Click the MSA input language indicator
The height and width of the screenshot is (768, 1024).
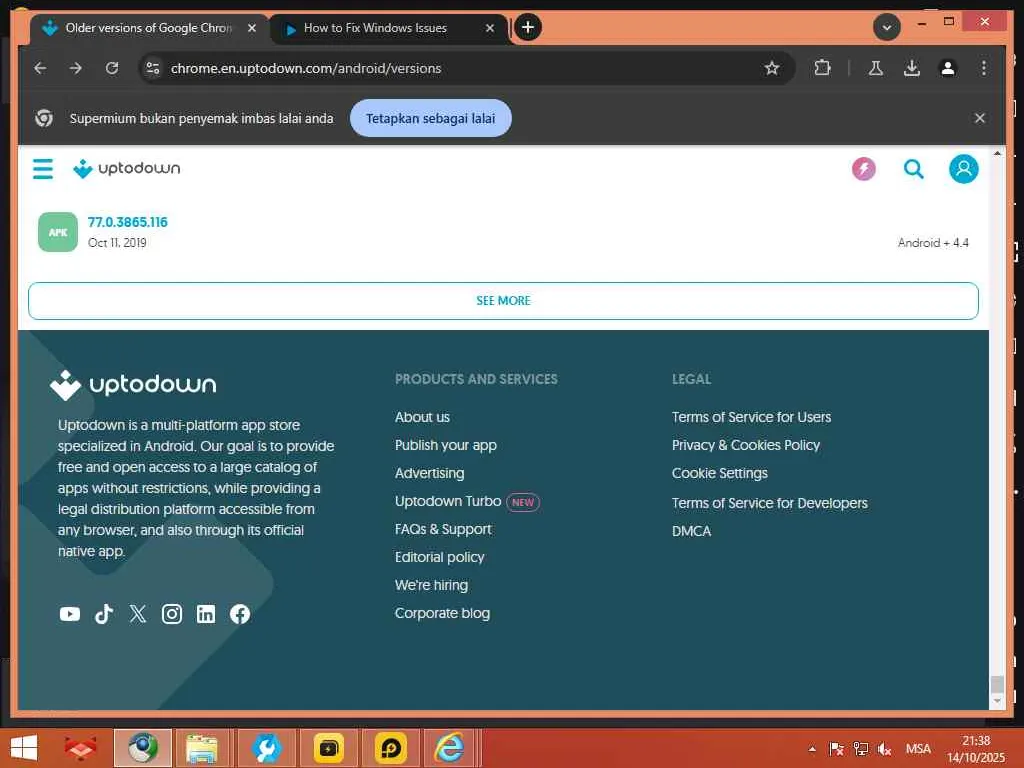tap(918, 749)
